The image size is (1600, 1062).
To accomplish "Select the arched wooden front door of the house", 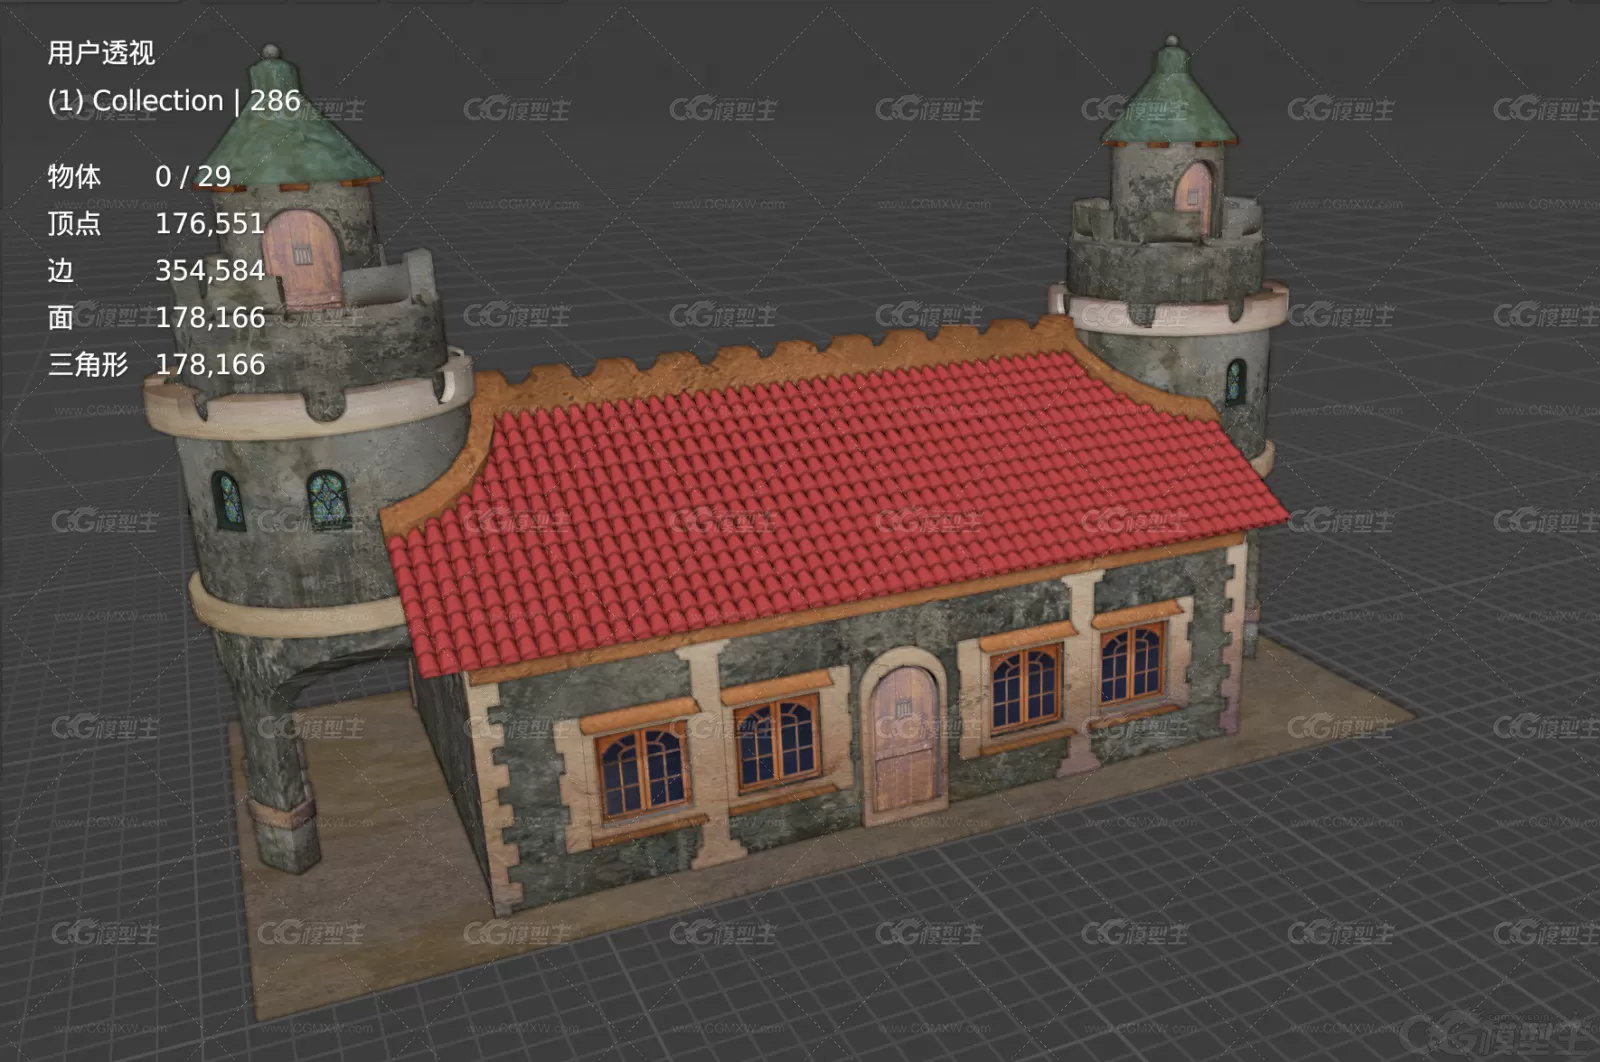I will coord(906,736).
